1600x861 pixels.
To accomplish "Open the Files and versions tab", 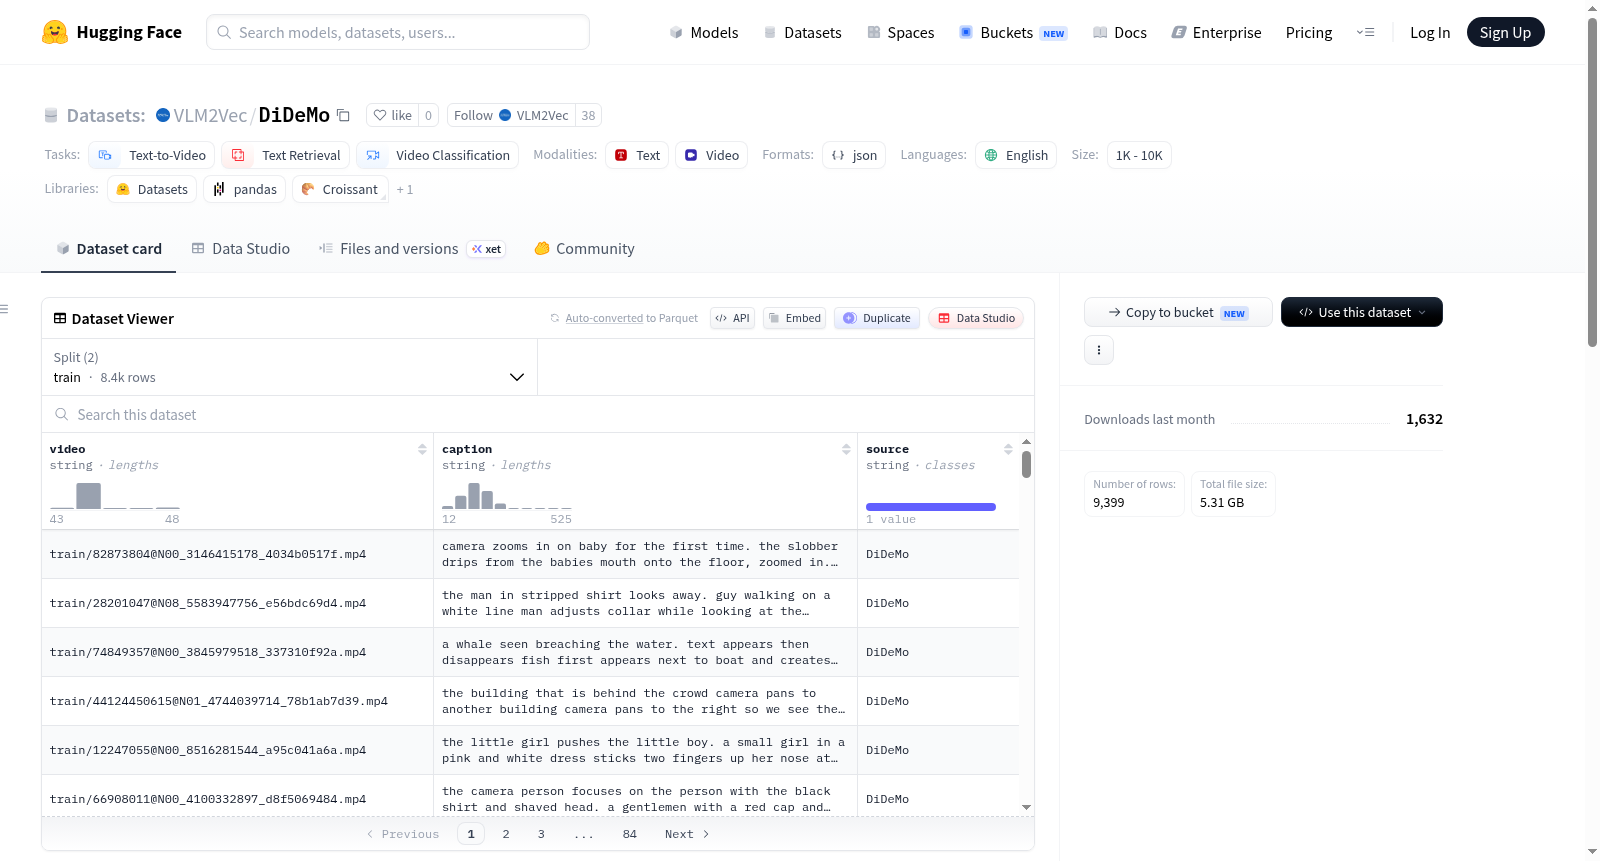I will click(x=412, y=249).
